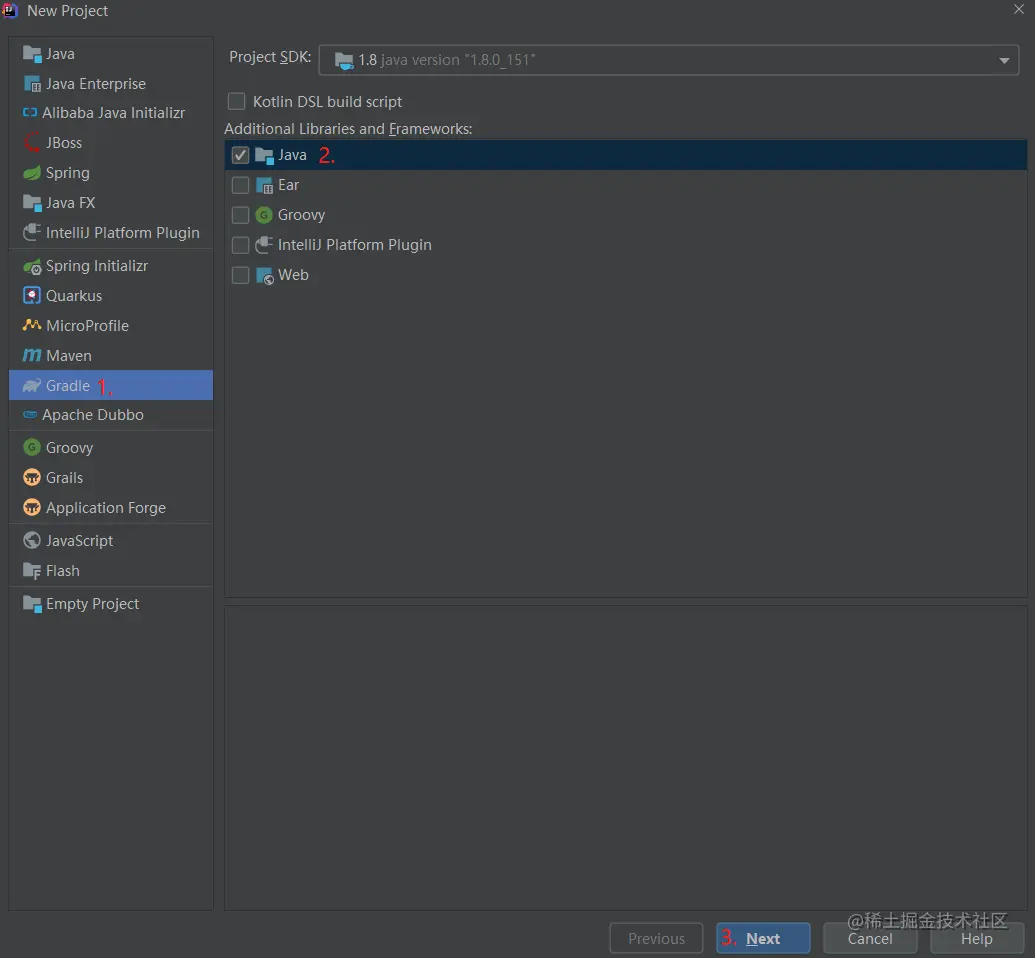Select JBoss label in list
The width and height of the screenshot is (1035, 958).
coord(64,143)
